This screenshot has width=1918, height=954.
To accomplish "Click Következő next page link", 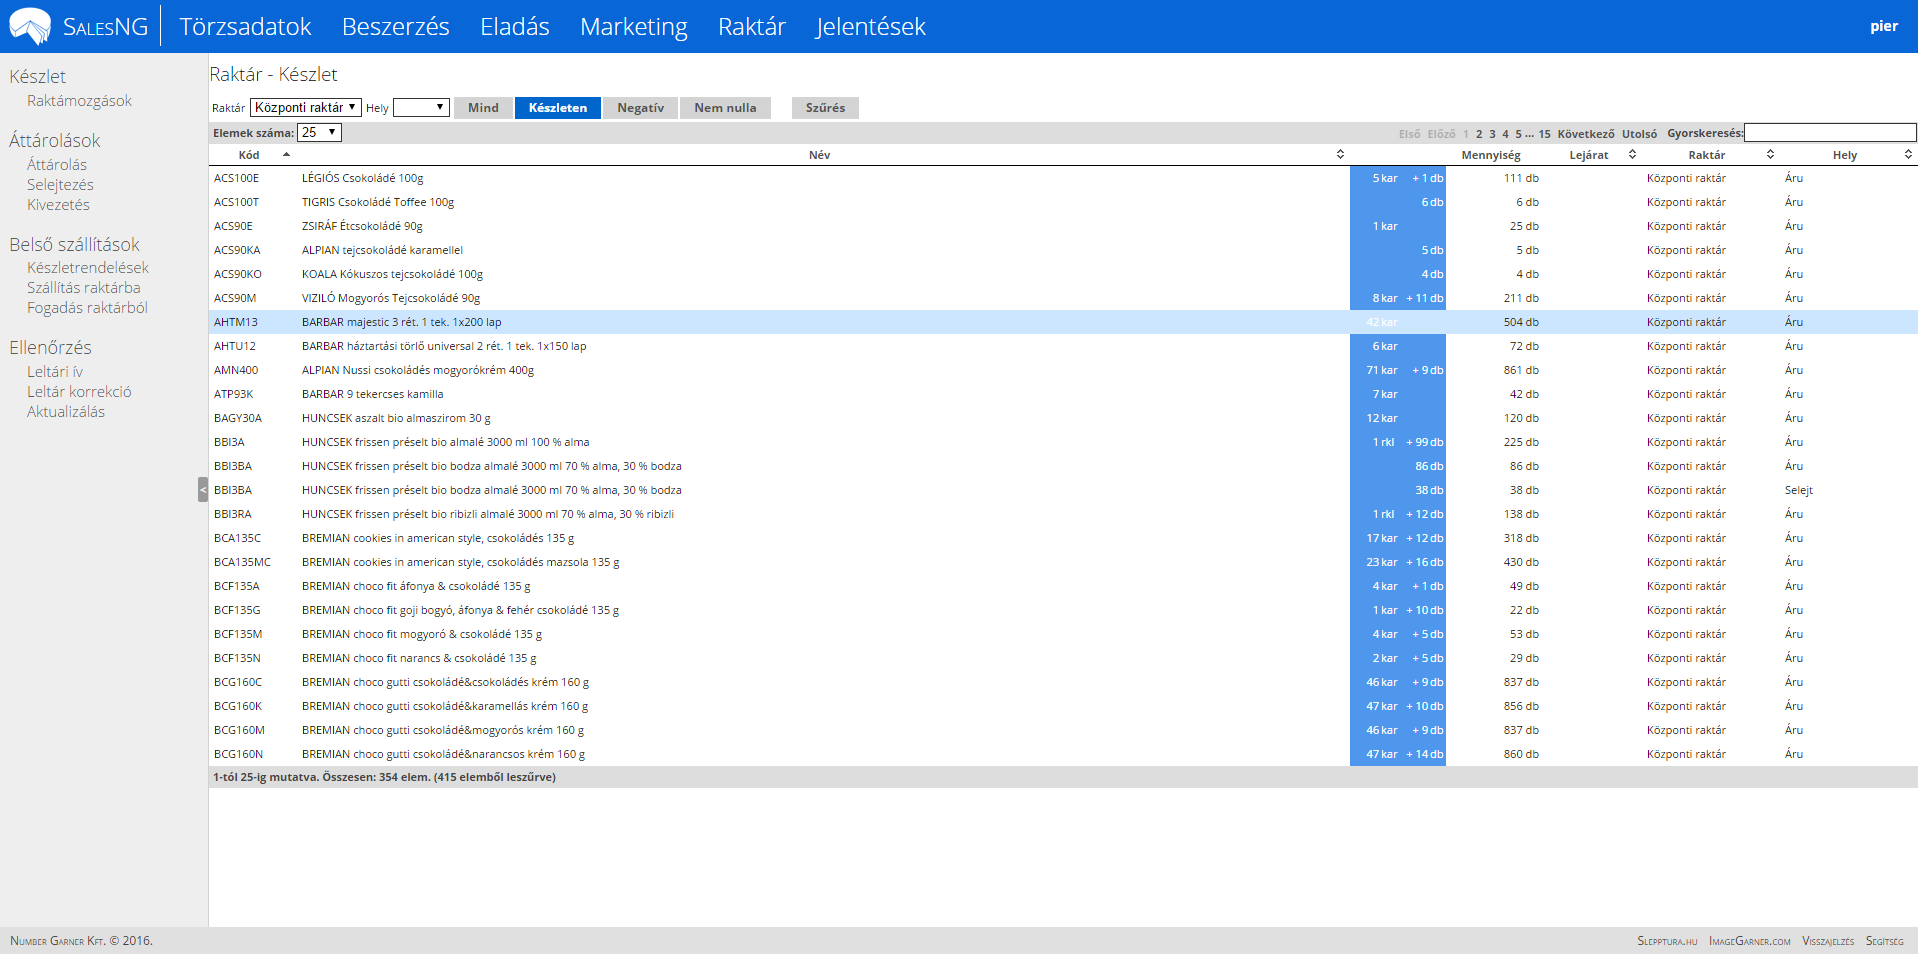I will [x=1586, y=134].
